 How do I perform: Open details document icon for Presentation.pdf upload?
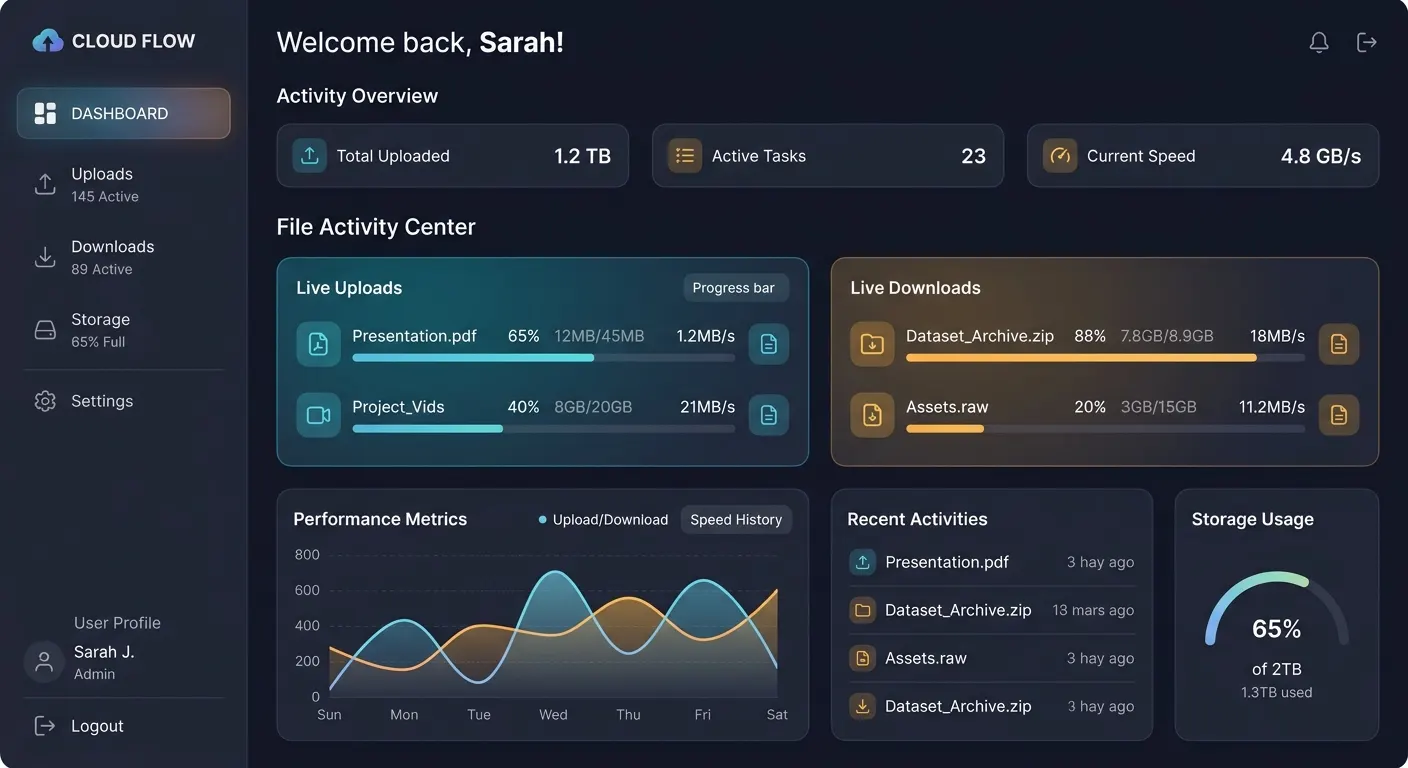pos(769,344)
